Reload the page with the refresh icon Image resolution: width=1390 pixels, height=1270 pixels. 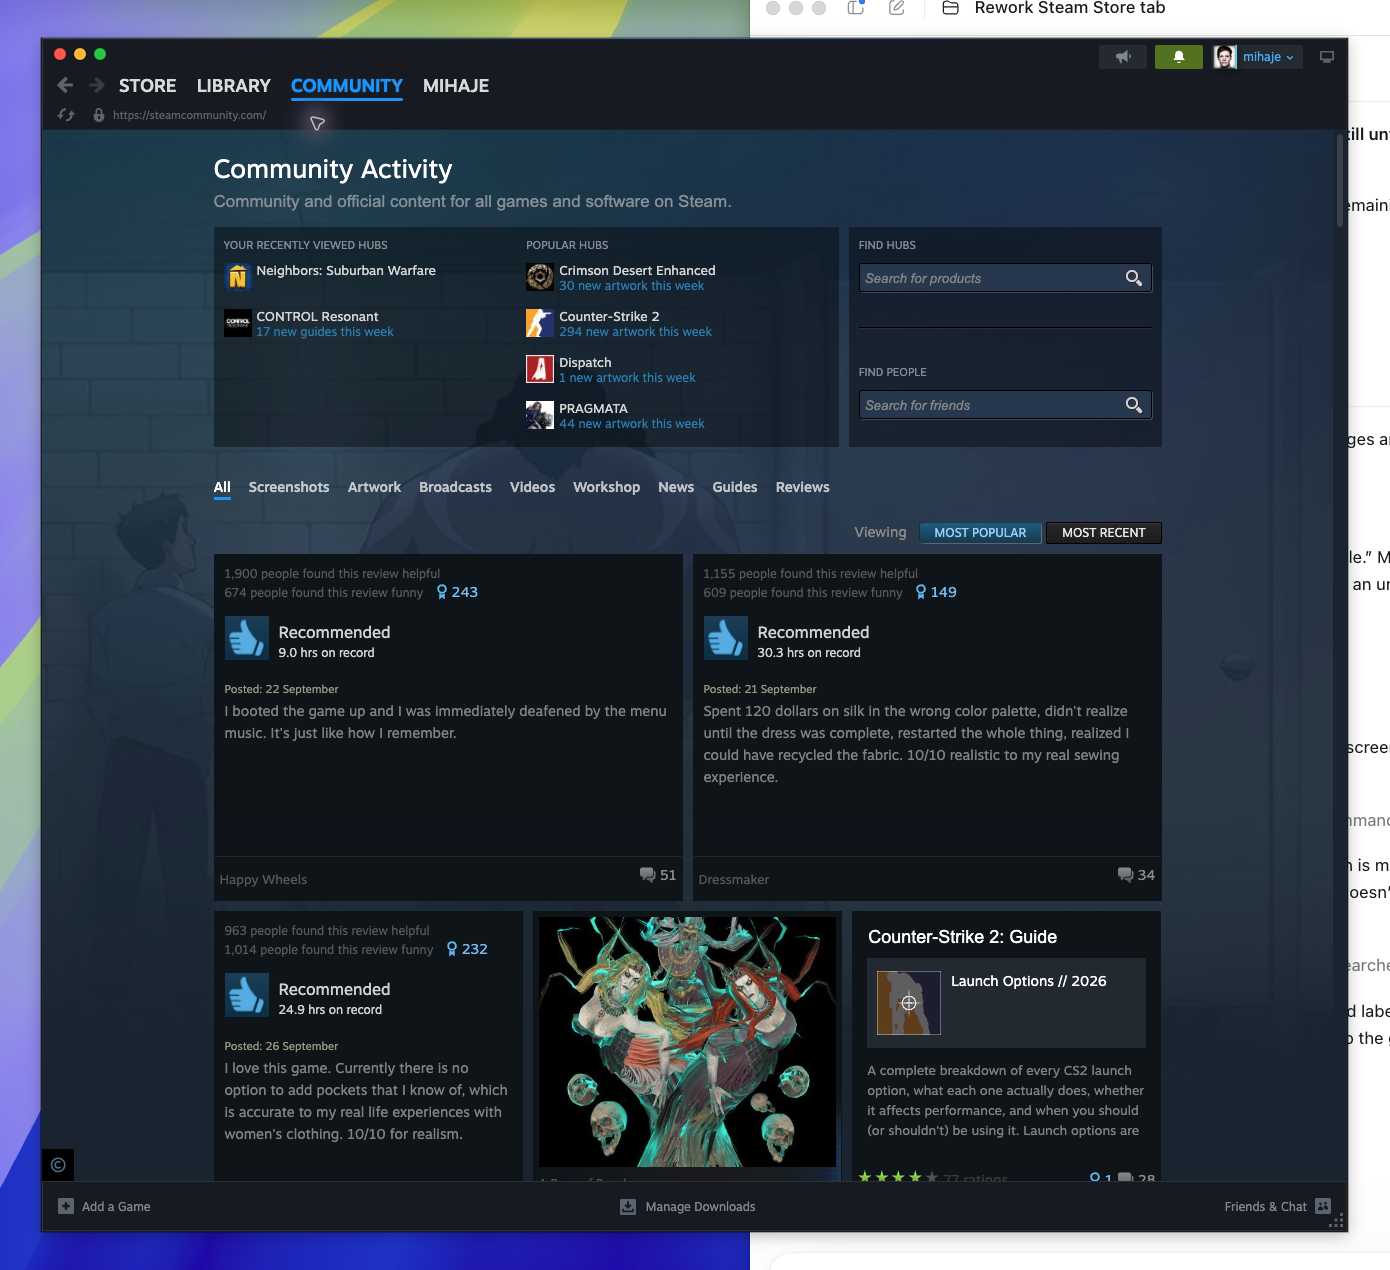point(66,115)
